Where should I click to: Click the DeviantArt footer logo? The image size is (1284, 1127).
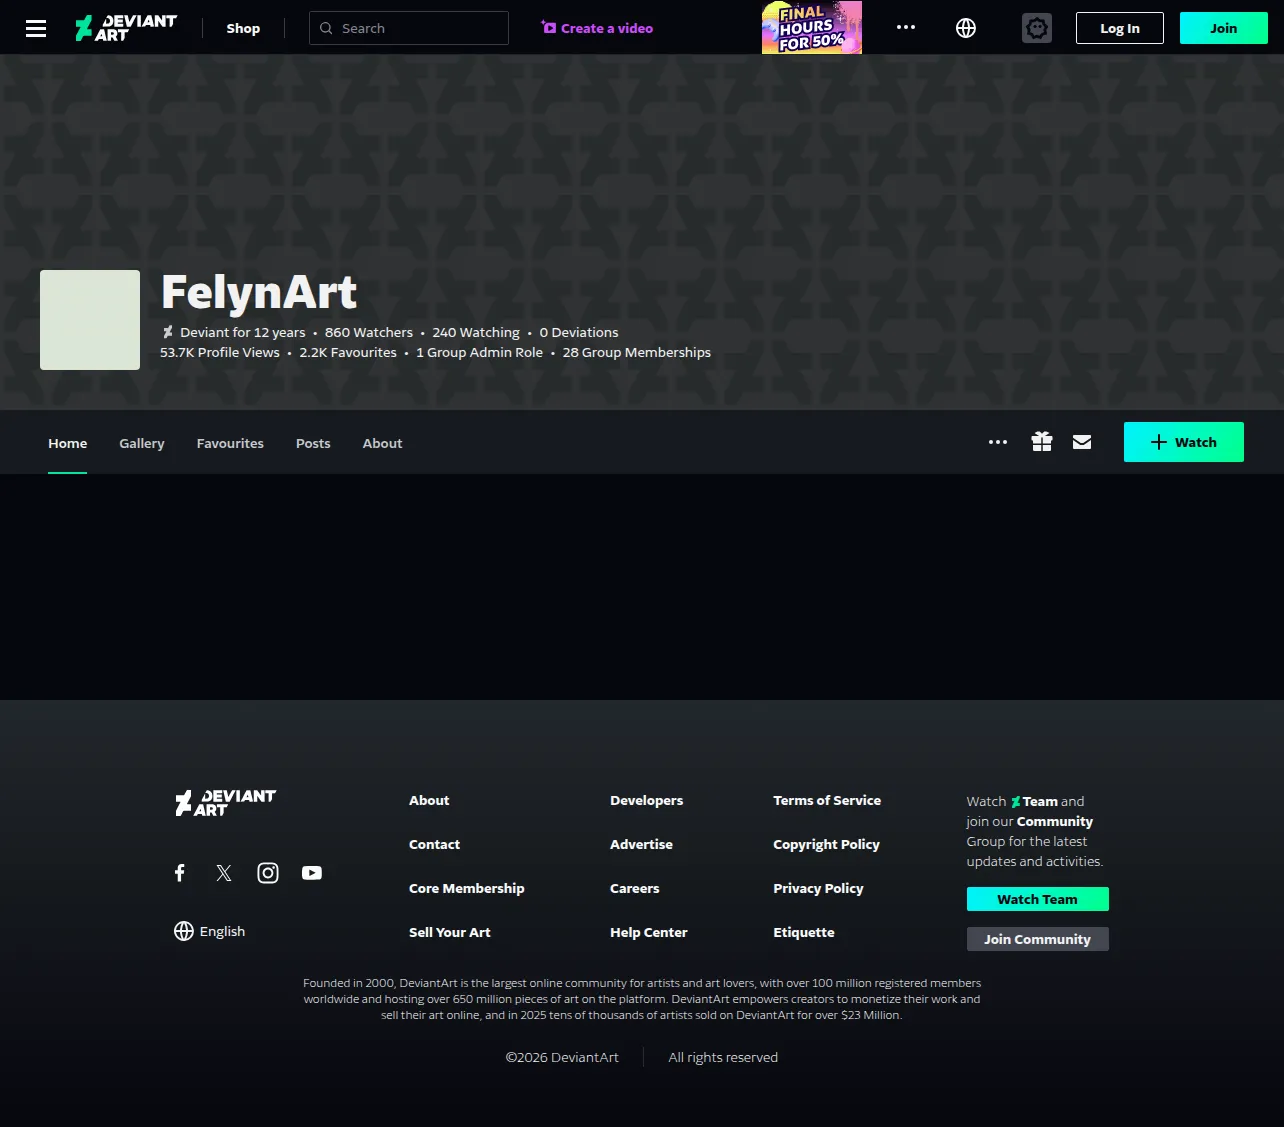pos(226,802)
